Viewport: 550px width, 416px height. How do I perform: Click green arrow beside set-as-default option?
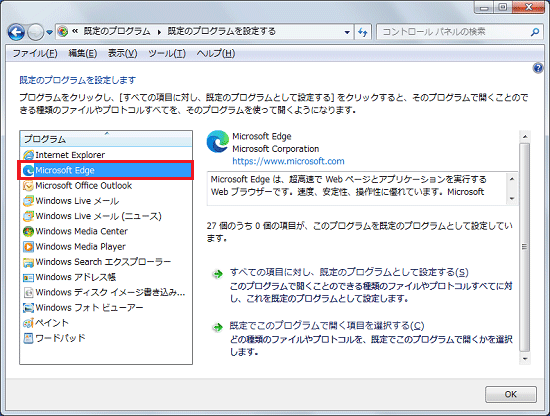[x=218, y=274]
